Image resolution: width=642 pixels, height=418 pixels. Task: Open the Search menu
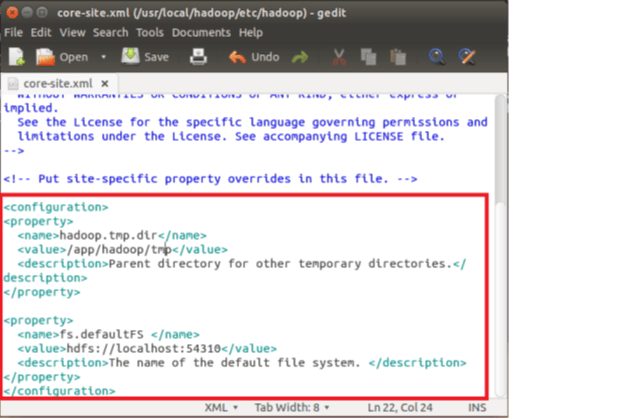coord(110,32)
